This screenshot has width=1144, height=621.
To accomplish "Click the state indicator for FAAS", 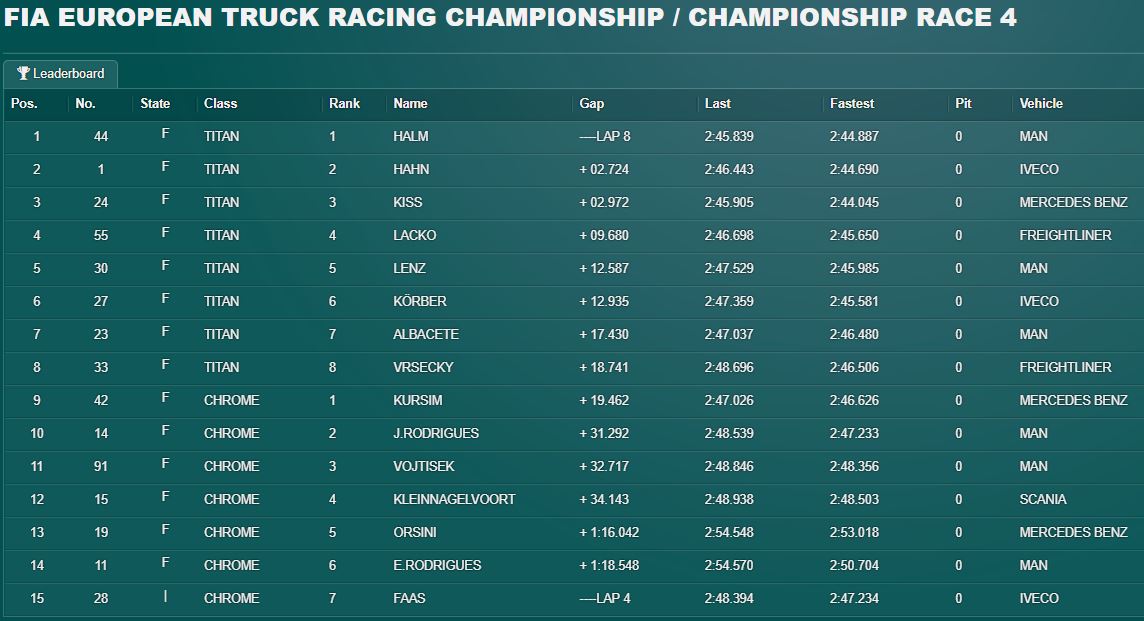I will point(166,596).
